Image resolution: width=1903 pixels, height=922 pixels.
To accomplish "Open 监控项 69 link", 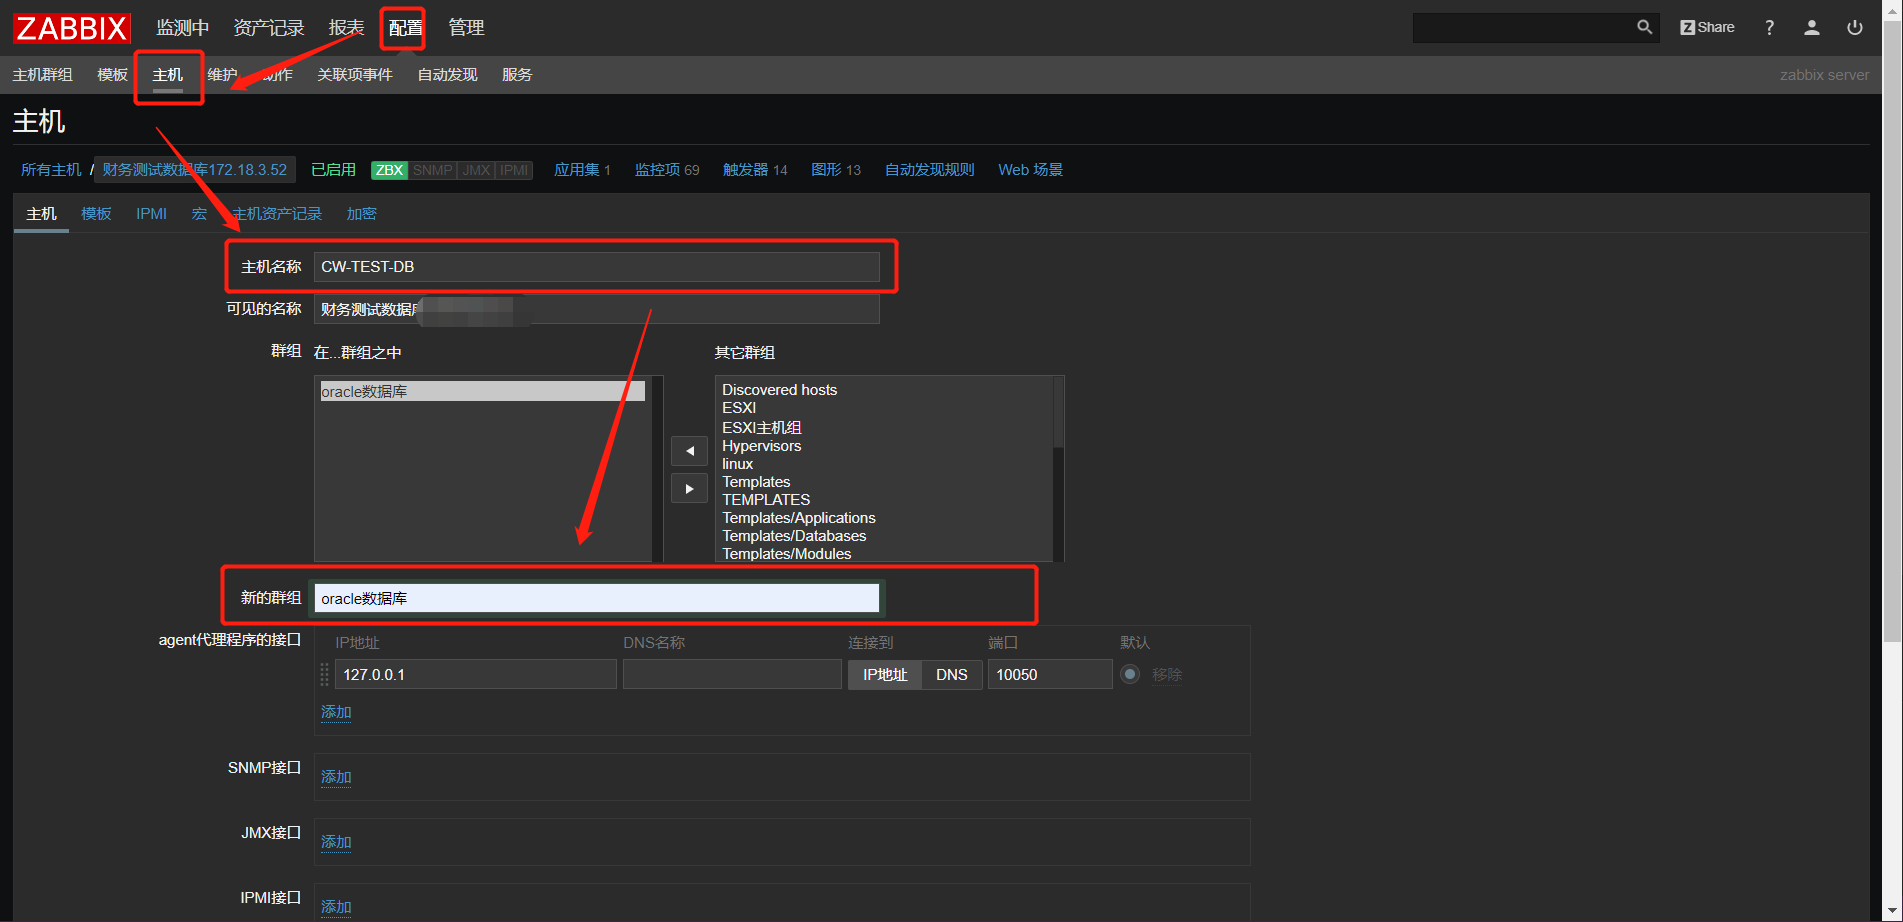I will pos(667,170).
